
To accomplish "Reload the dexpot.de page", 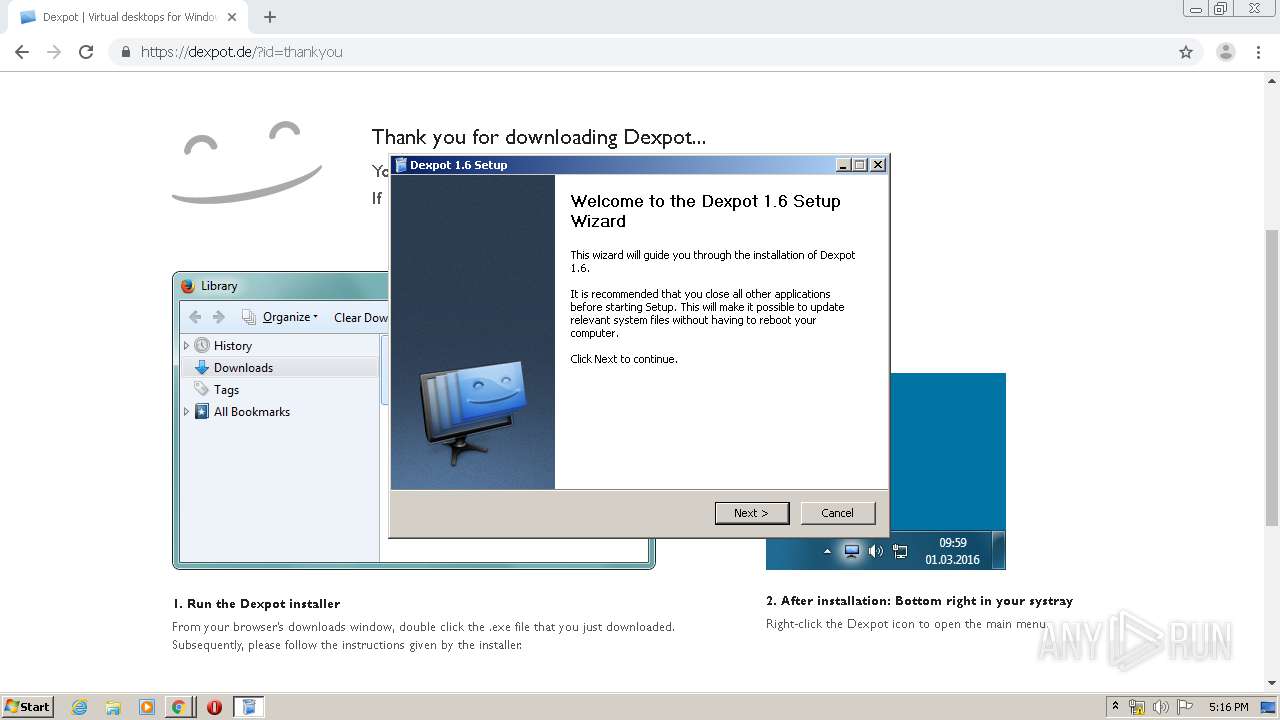I will pos(86,52).
